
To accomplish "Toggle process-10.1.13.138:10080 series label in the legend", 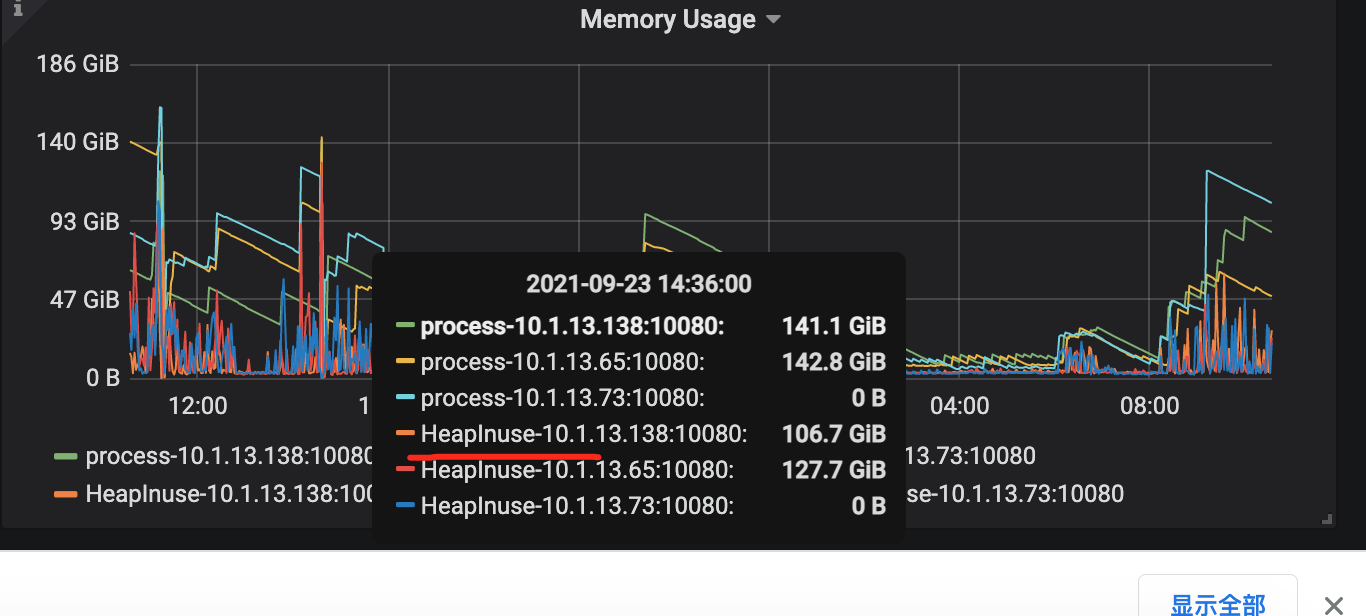I will coord(229,457).
